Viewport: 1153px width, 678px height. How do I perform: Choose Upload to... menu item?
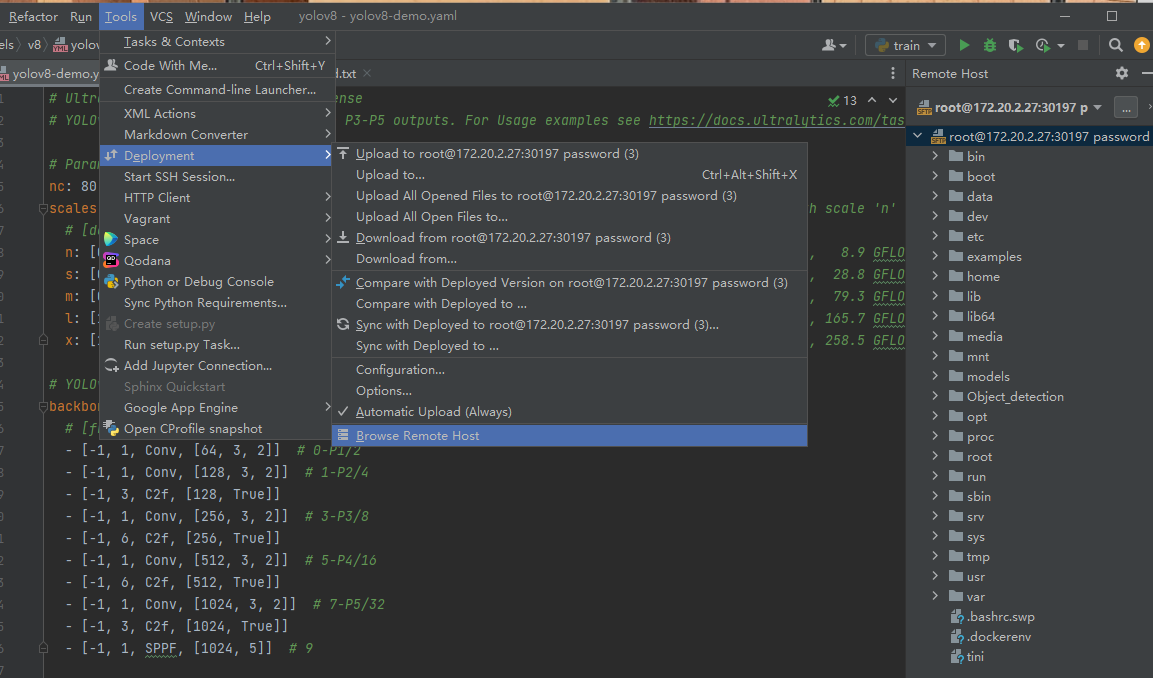569,175
